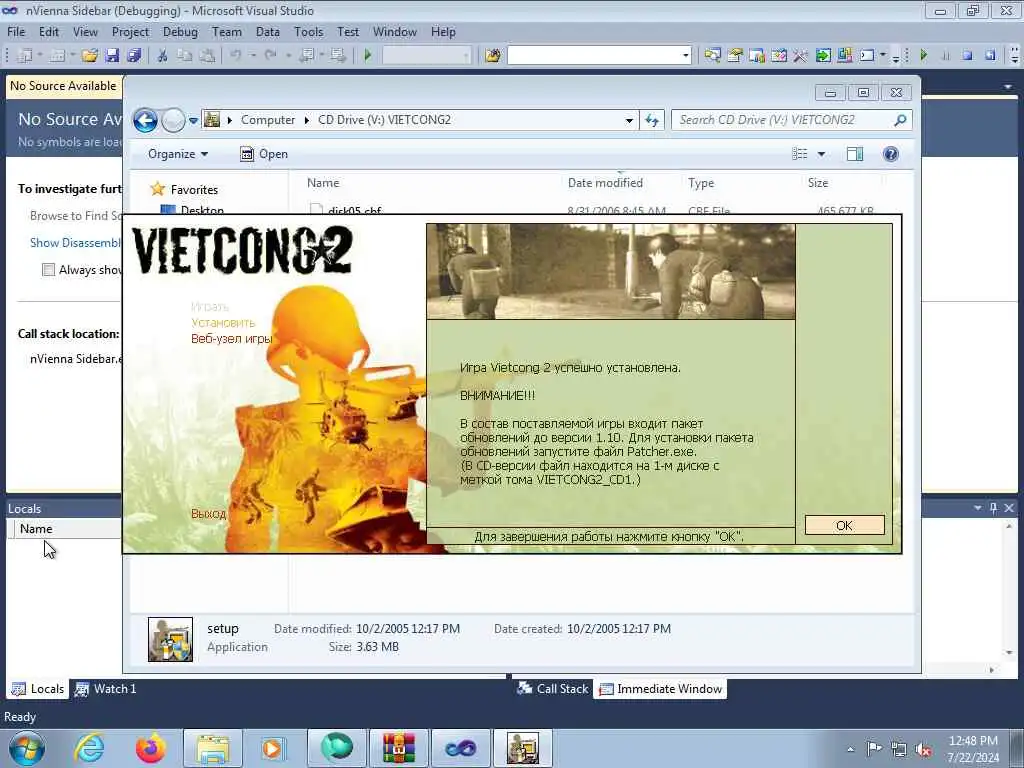Show hidden system tray icons
This screenshot has height=768, width=1024.
coord(850,750)
